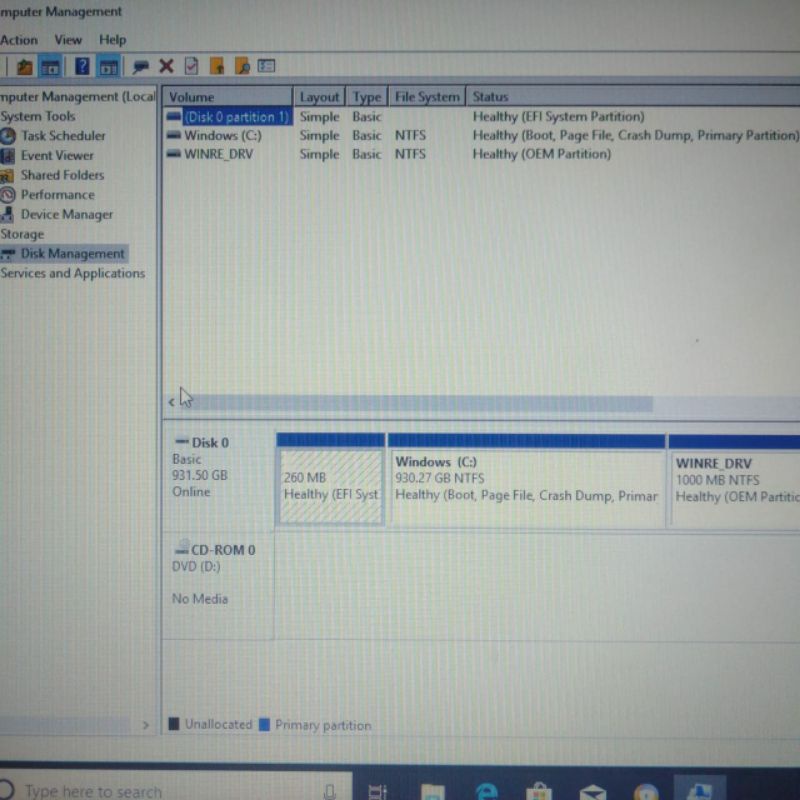Click the Up One Level folder icon
This screenshot has height=800, width=800.
(25, 67)
